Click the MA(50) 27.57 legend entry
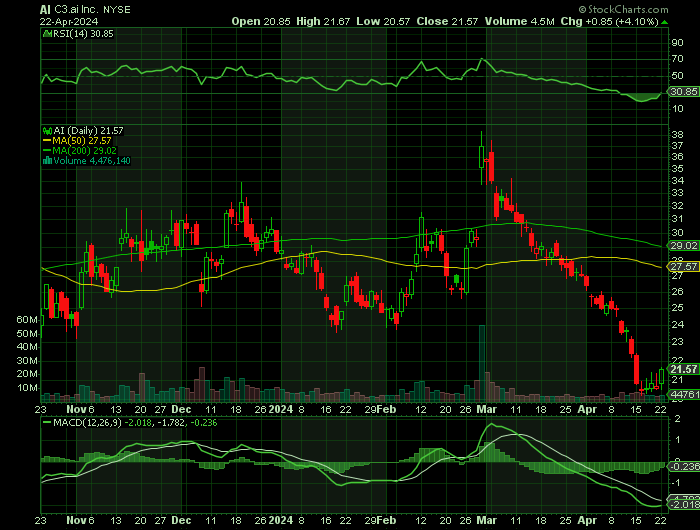Viewport: 700px width, 530px height. coord(82,141)
